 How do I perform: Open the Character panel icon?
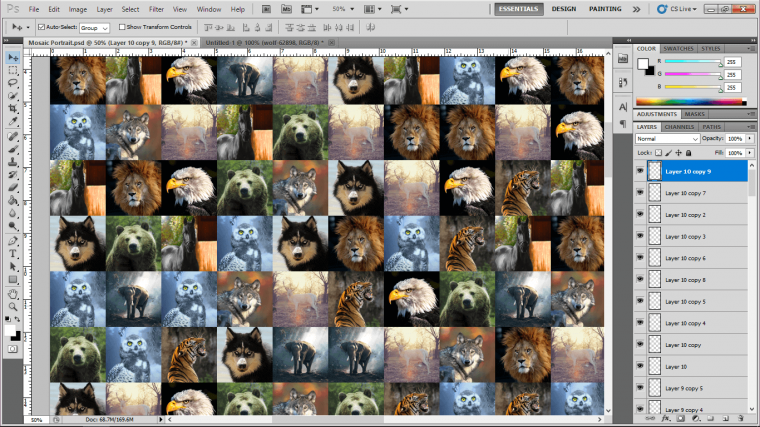(623, 107)
